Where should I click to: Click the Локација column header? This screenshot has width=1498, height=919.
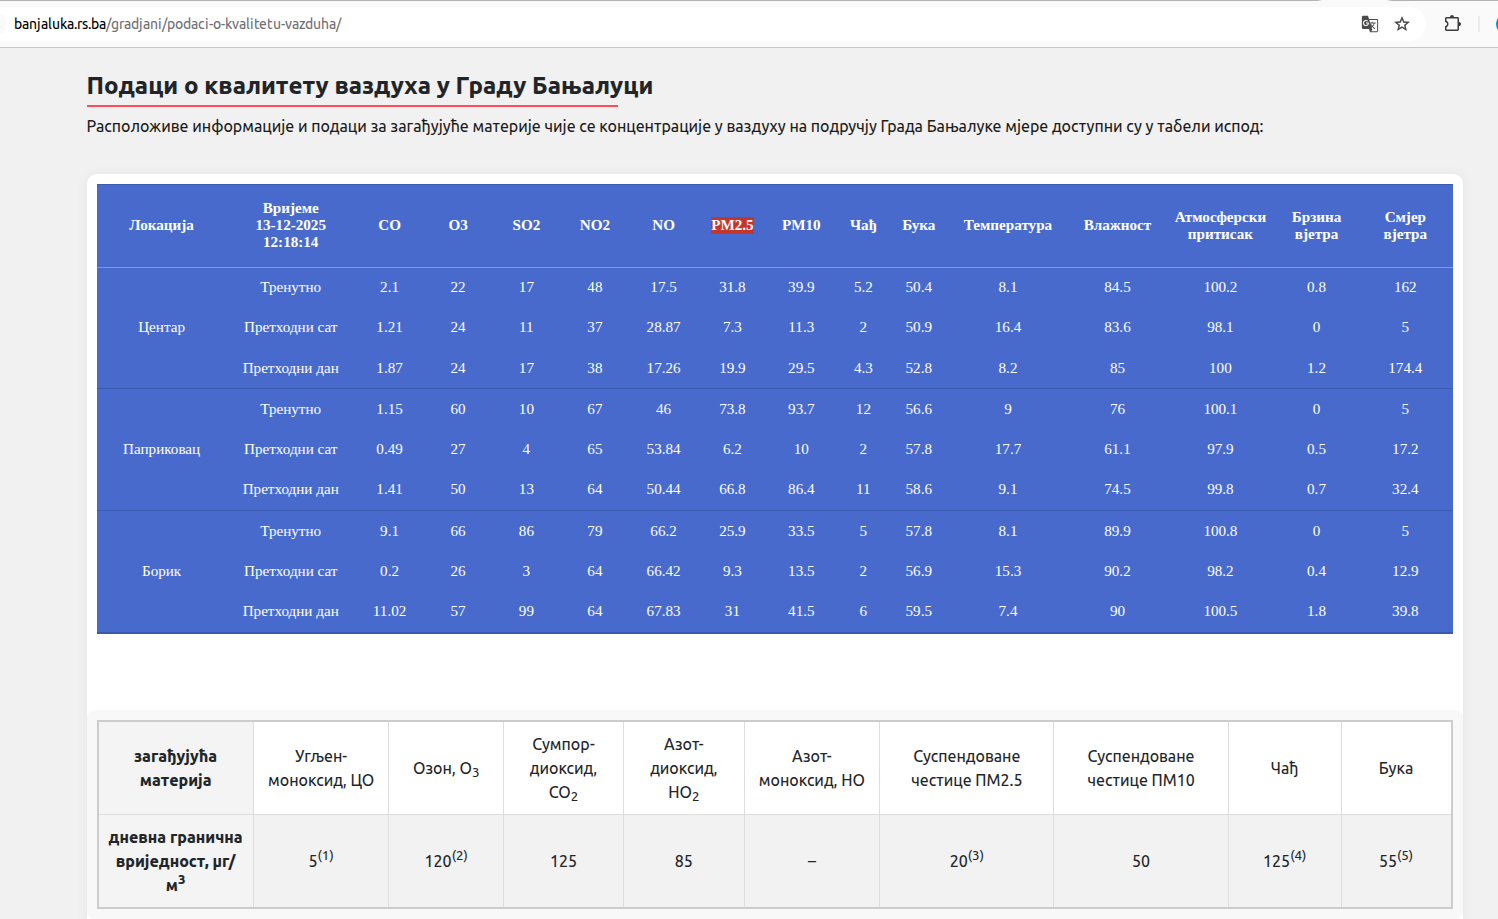coord(161,225)
